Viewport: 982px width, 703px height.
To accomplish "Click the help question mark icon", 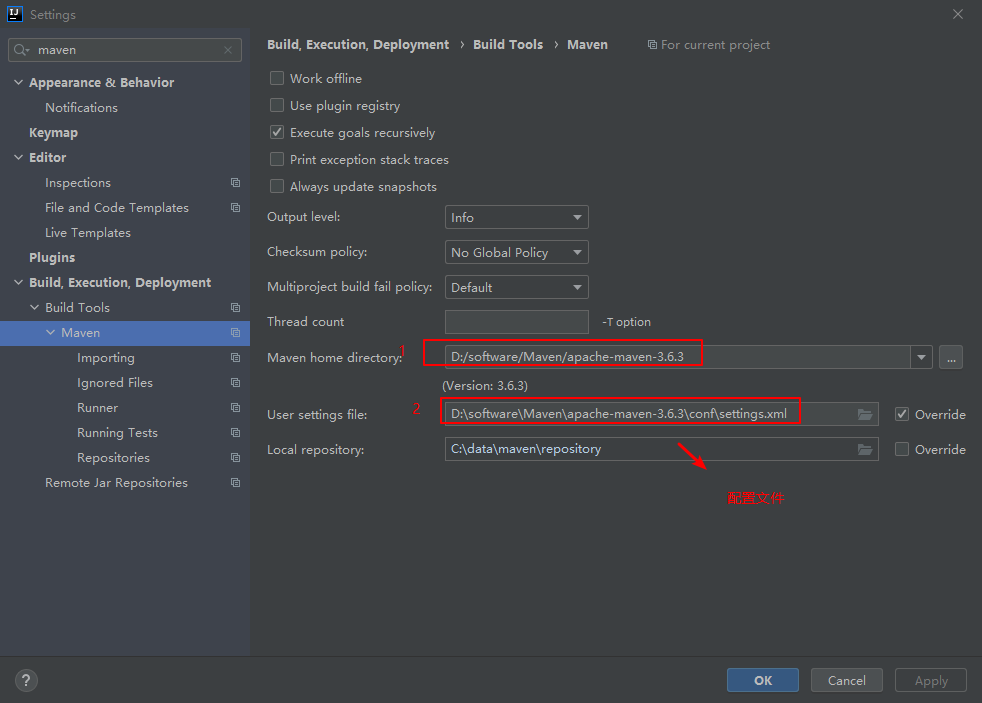I will pyautogui.click(x=26, y=680).
